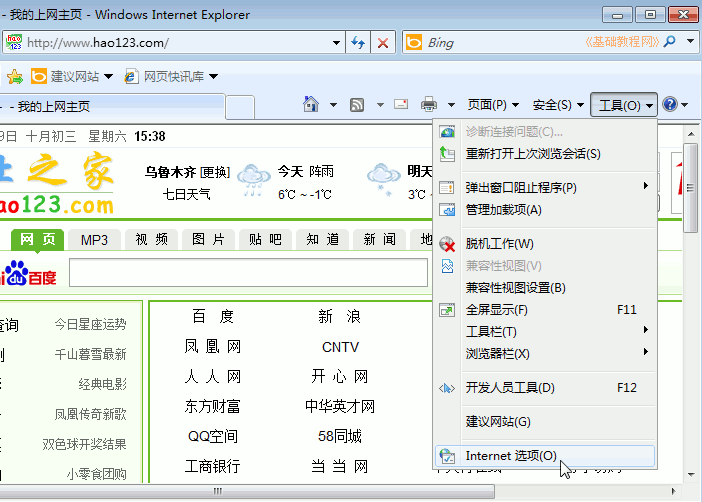Open the 百度 site link
The image size is (702, 502).
pyautogui.click(x=213, y=317)
